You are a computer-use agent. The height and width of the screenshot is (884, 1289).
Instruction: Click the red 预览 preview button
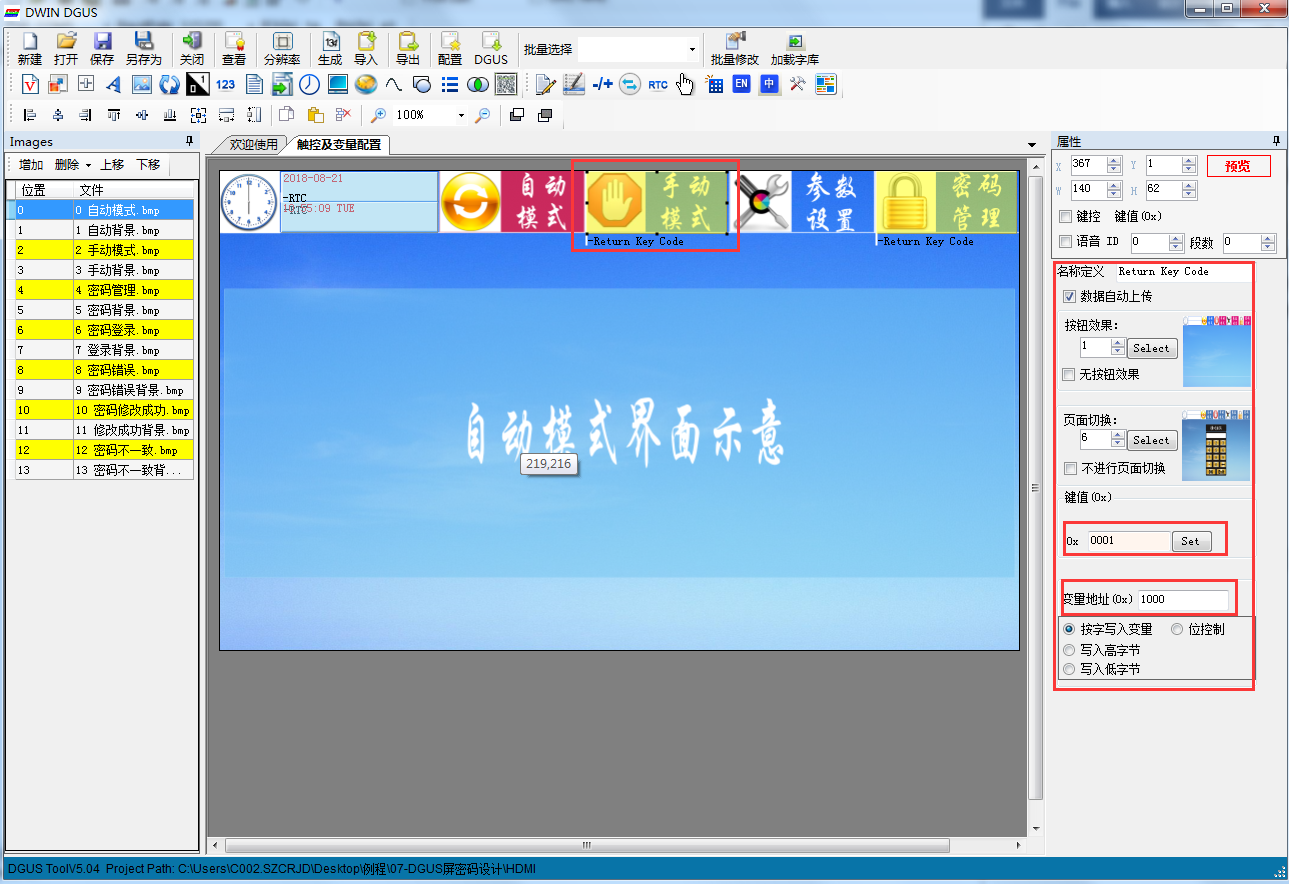[1238, 166]
